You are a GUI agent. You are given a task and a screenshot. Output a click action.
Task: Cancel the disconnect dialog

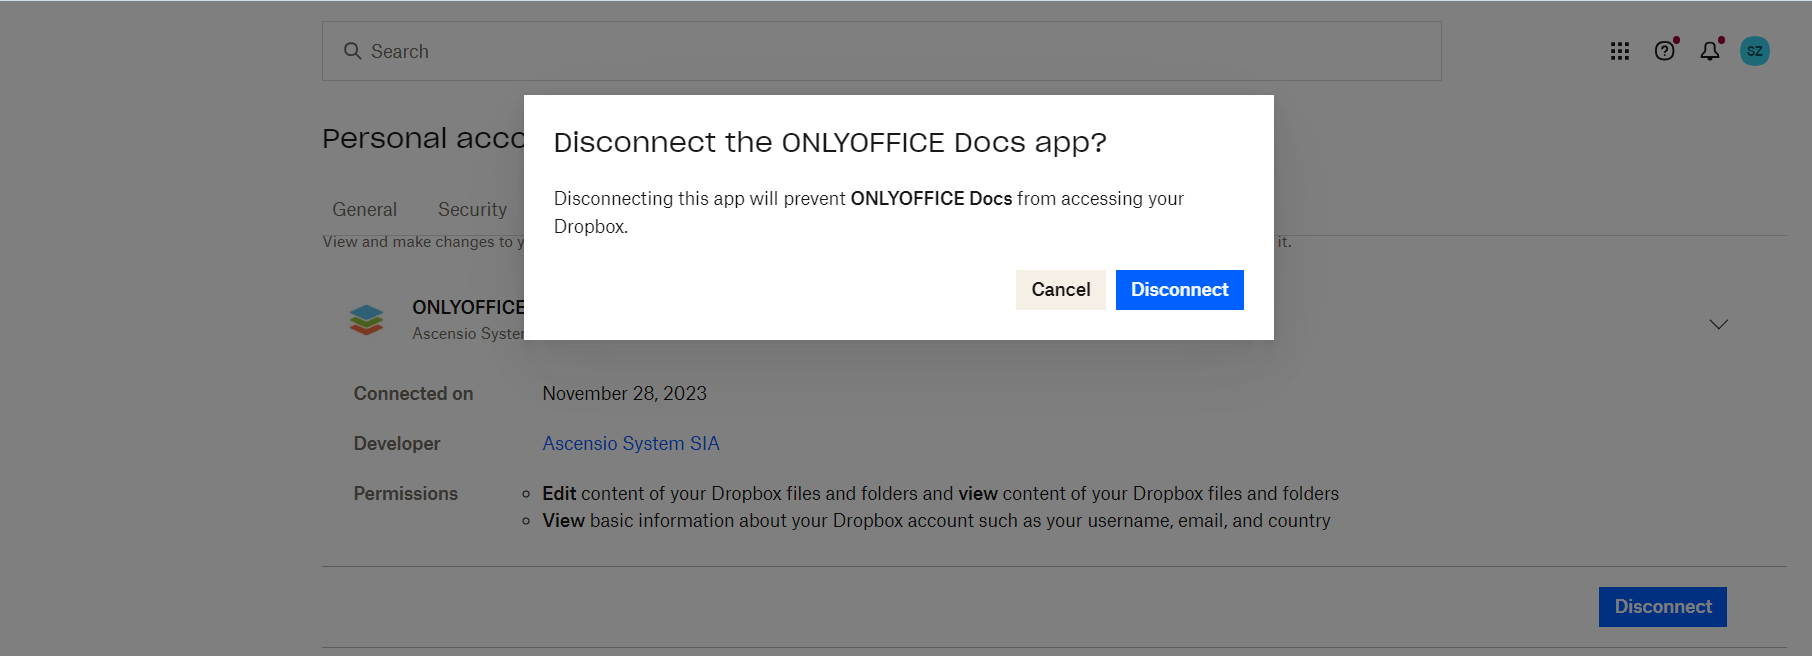pyautogui.click(x=1060, y=290)
